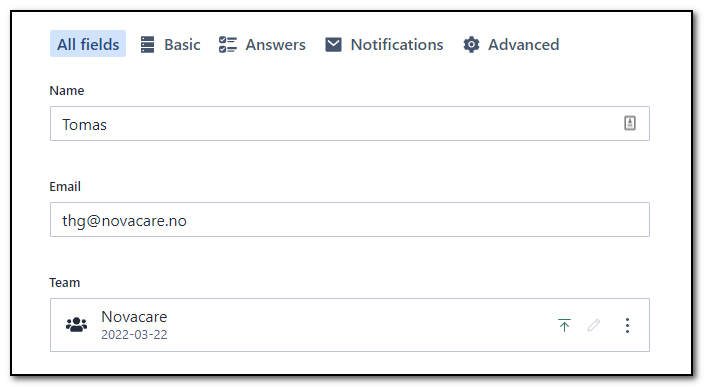Select the Novacare team entry
The image size is (704, 387).
click(x=350, y=325)
